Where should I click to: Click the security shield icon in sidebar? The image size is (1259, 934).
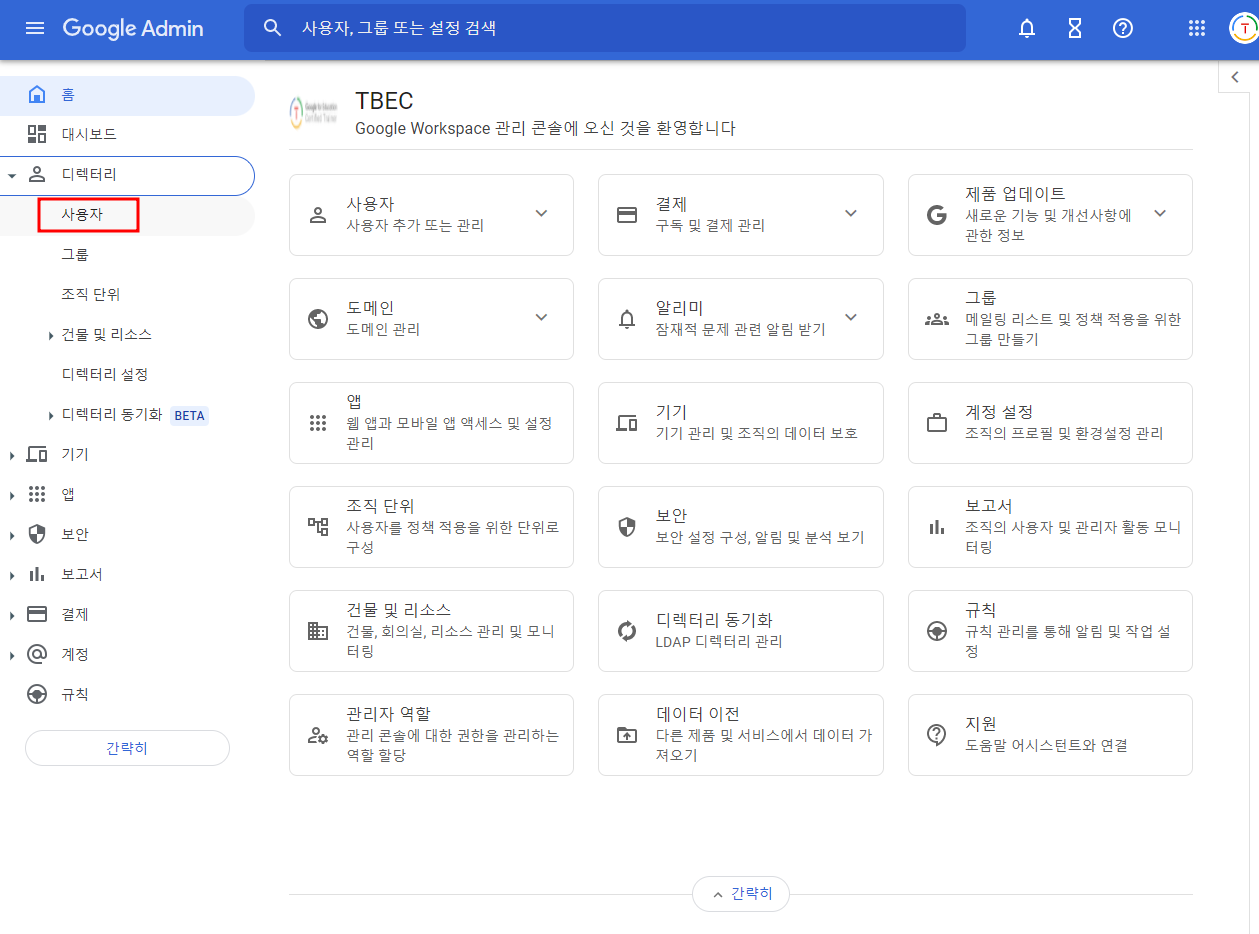pyautogui.click(x=37, y=534)
